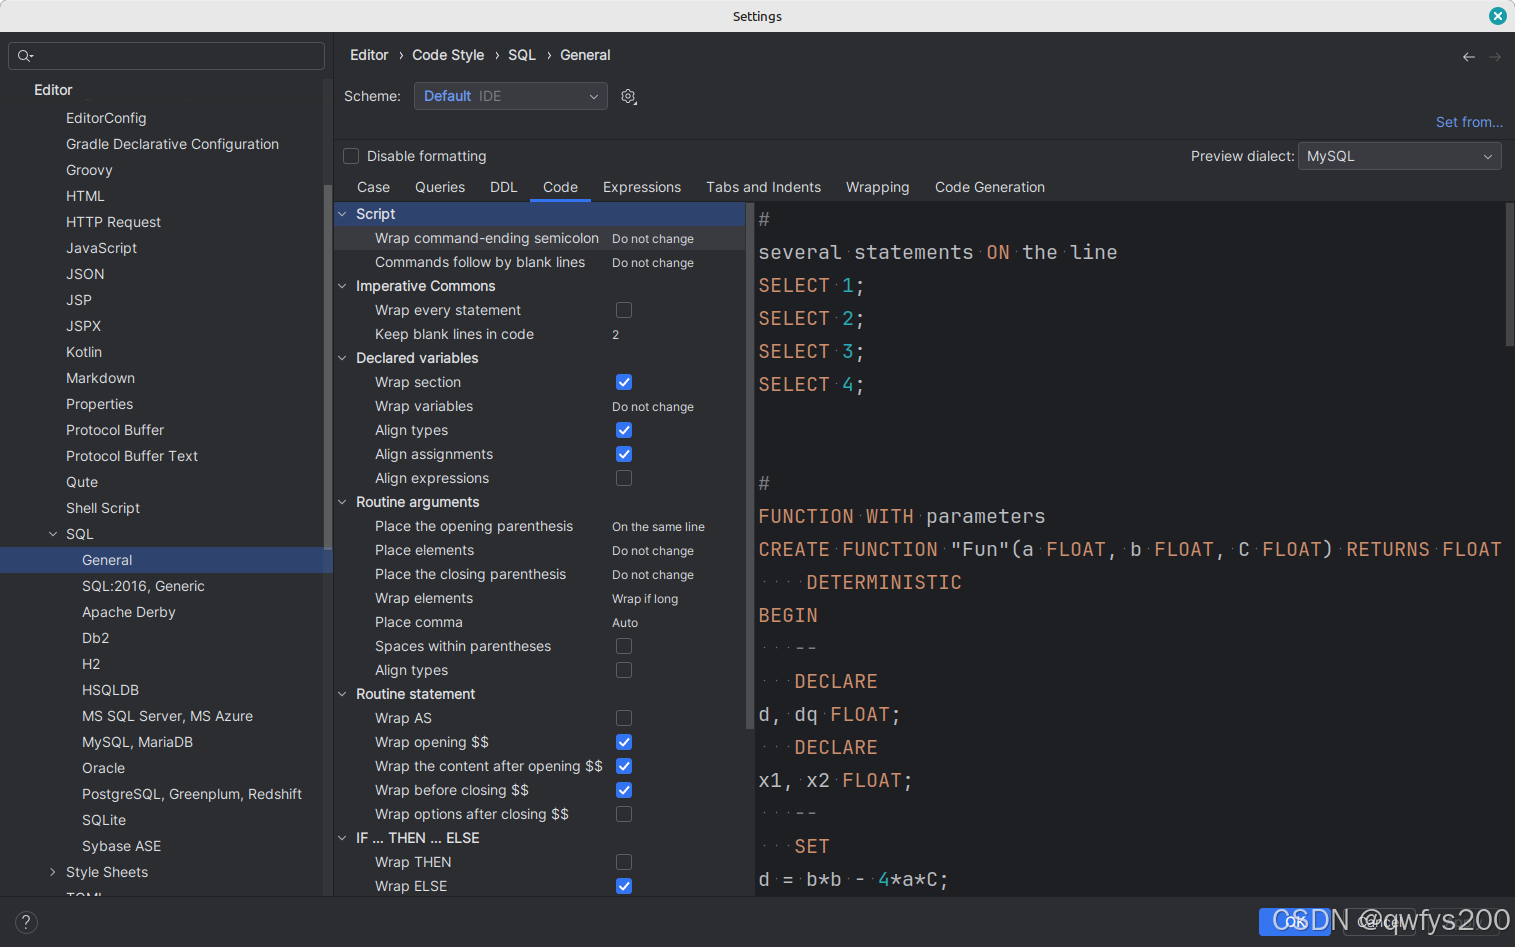Click Editor in the breadcrumb
This screenshot has width=1515, height=947.
[369, 55]
